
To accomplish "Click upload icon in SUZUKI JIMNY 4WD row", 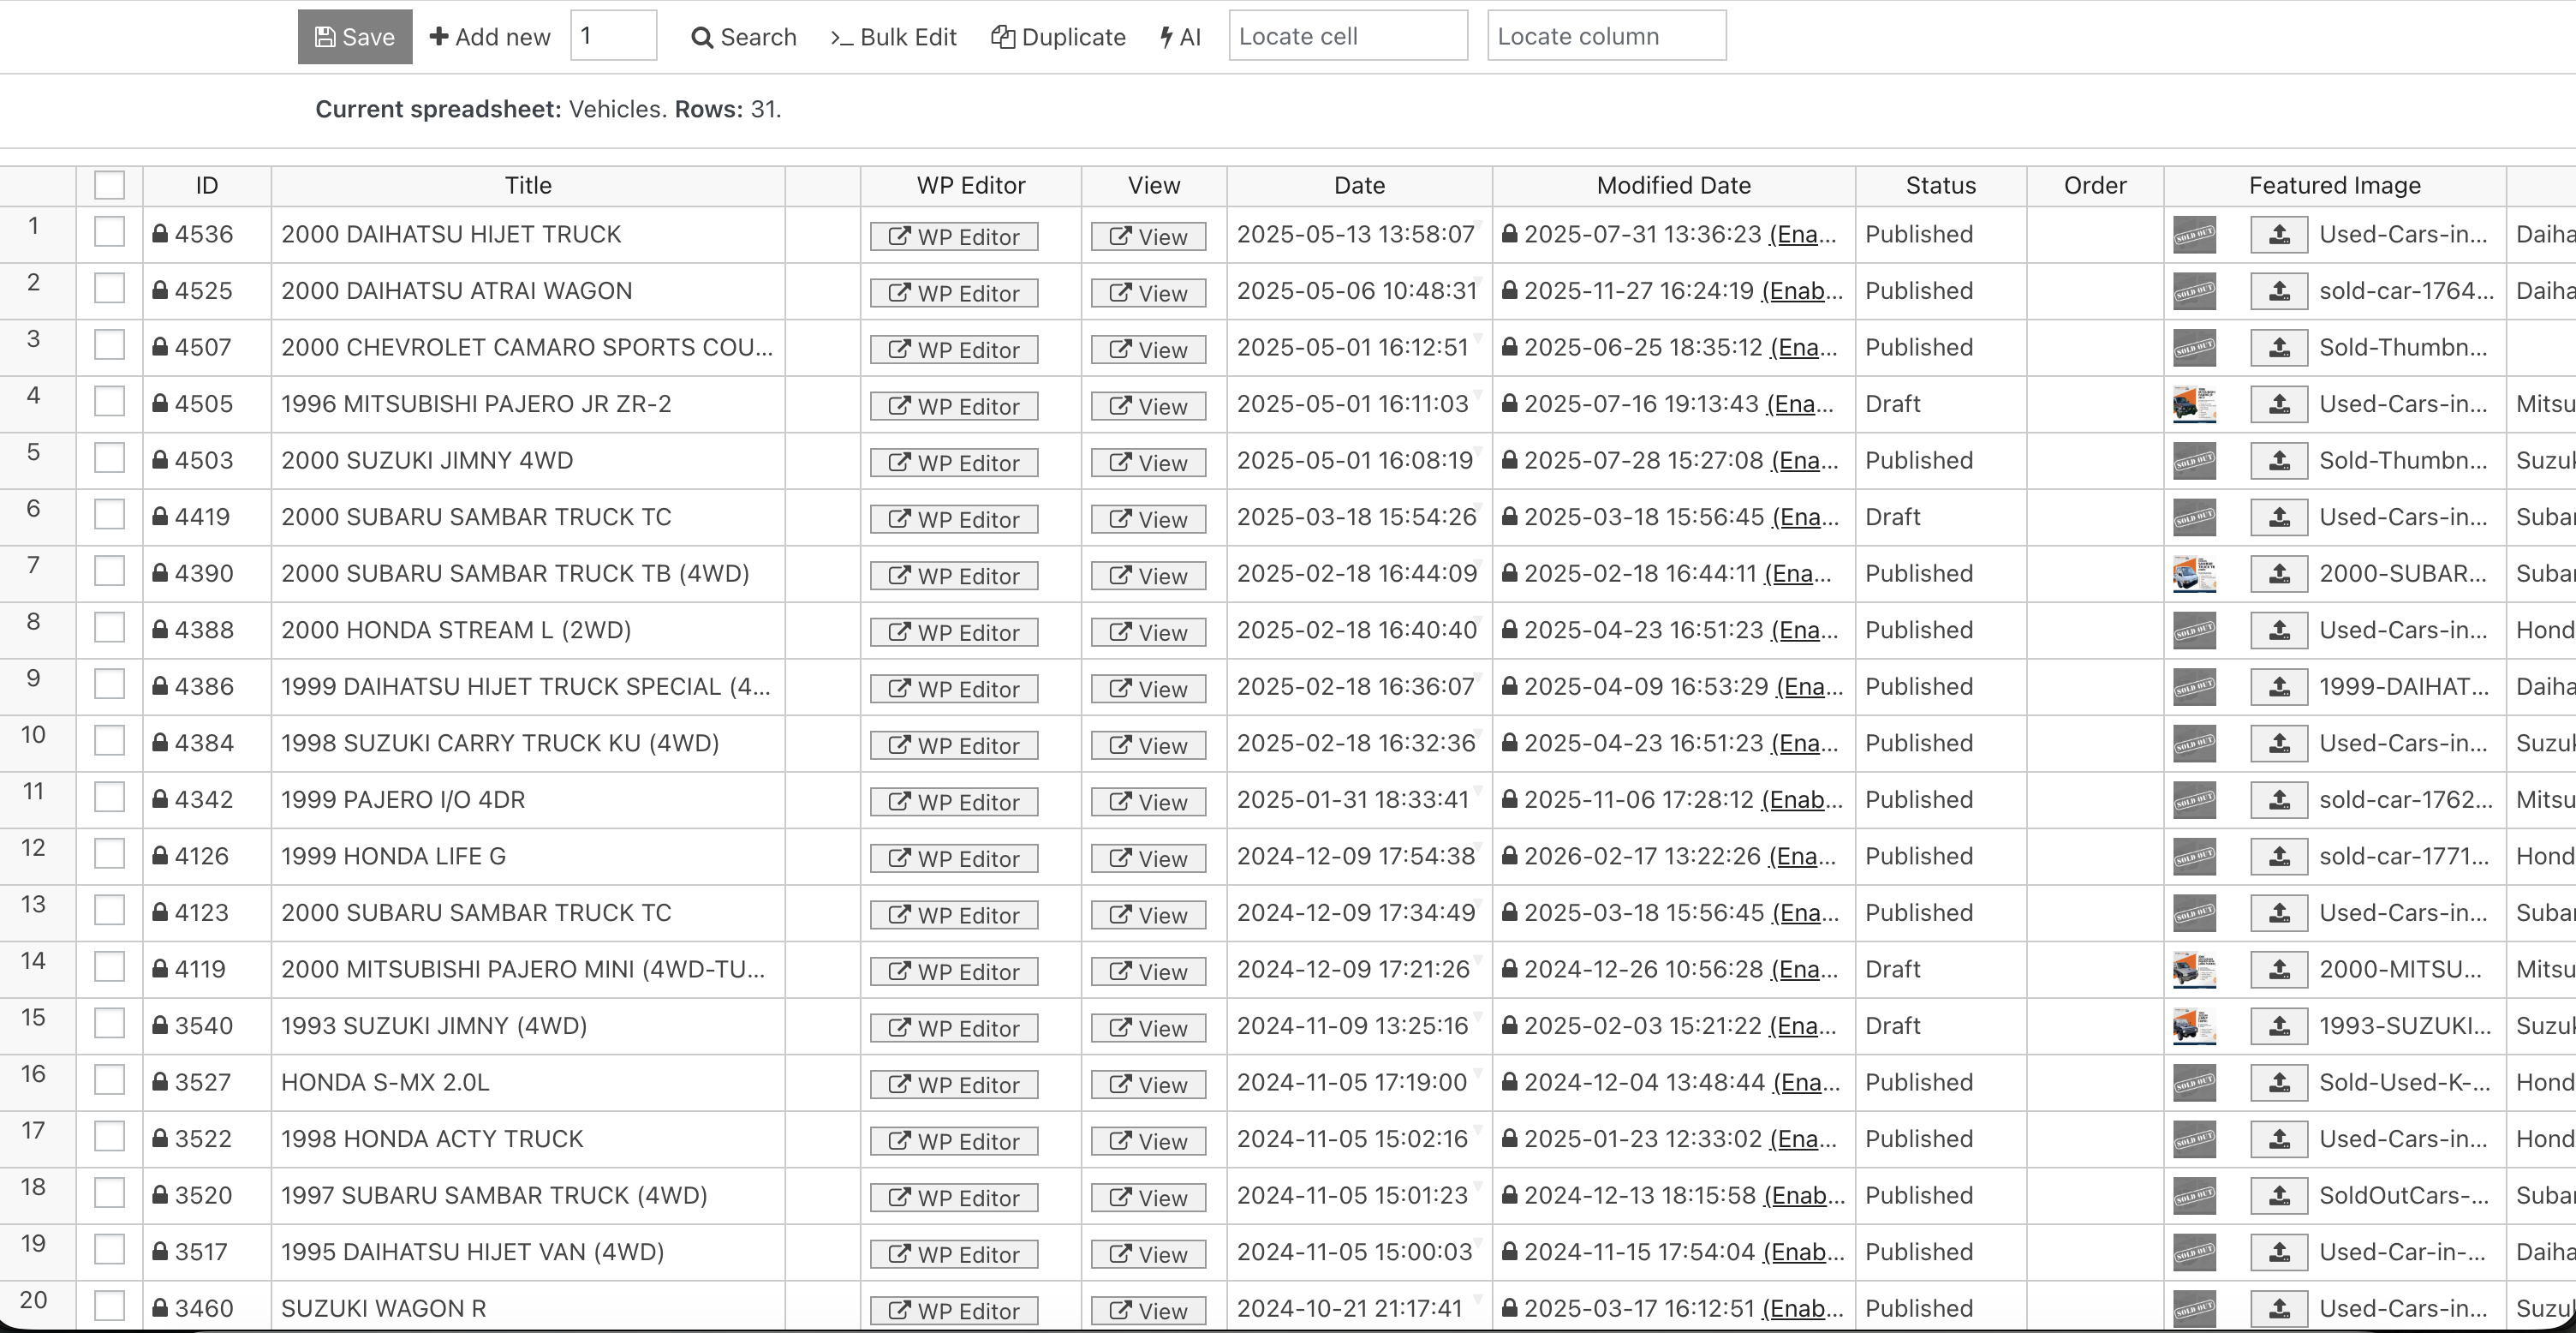I will click(2278, 461).
